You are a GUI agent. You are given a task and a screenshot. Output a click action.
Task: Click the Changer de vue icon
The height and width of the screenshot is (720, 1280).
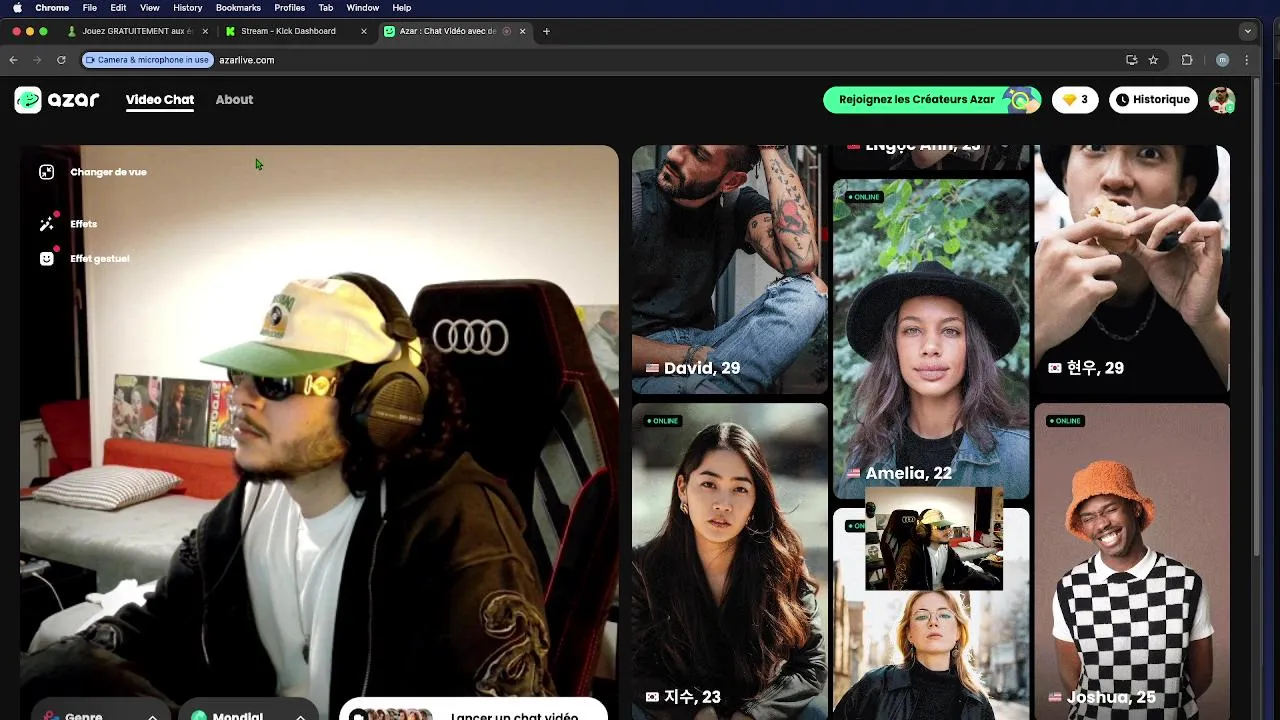(x=46, y=172)
